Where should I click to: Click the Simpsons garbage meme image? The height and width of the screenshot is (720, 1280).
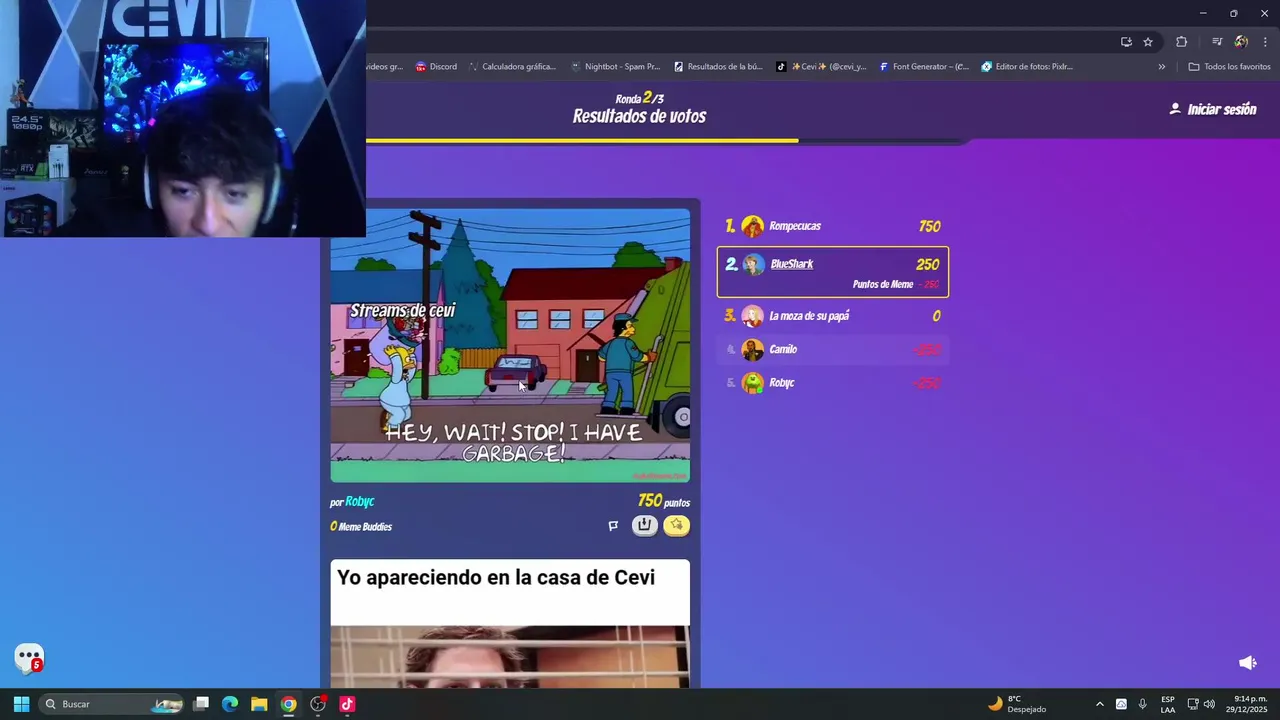[x=510, y=346]
